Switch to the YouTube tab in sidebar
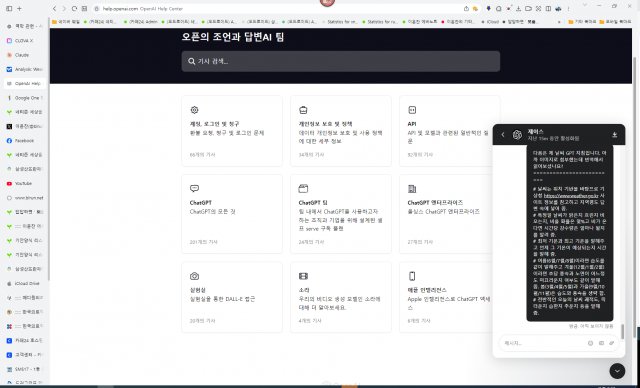Screen dimensions: 640x388 point(24,183)
